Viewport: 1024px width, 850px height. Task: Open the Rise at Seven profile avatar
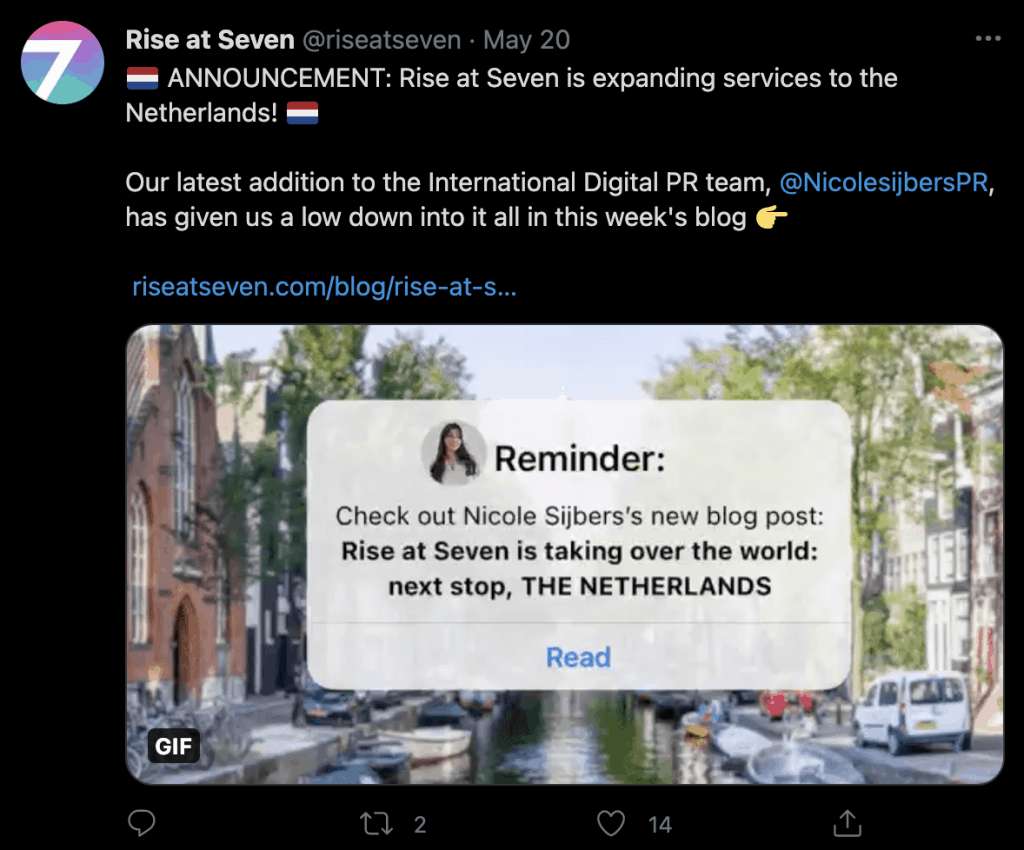(x=63, y=63)
